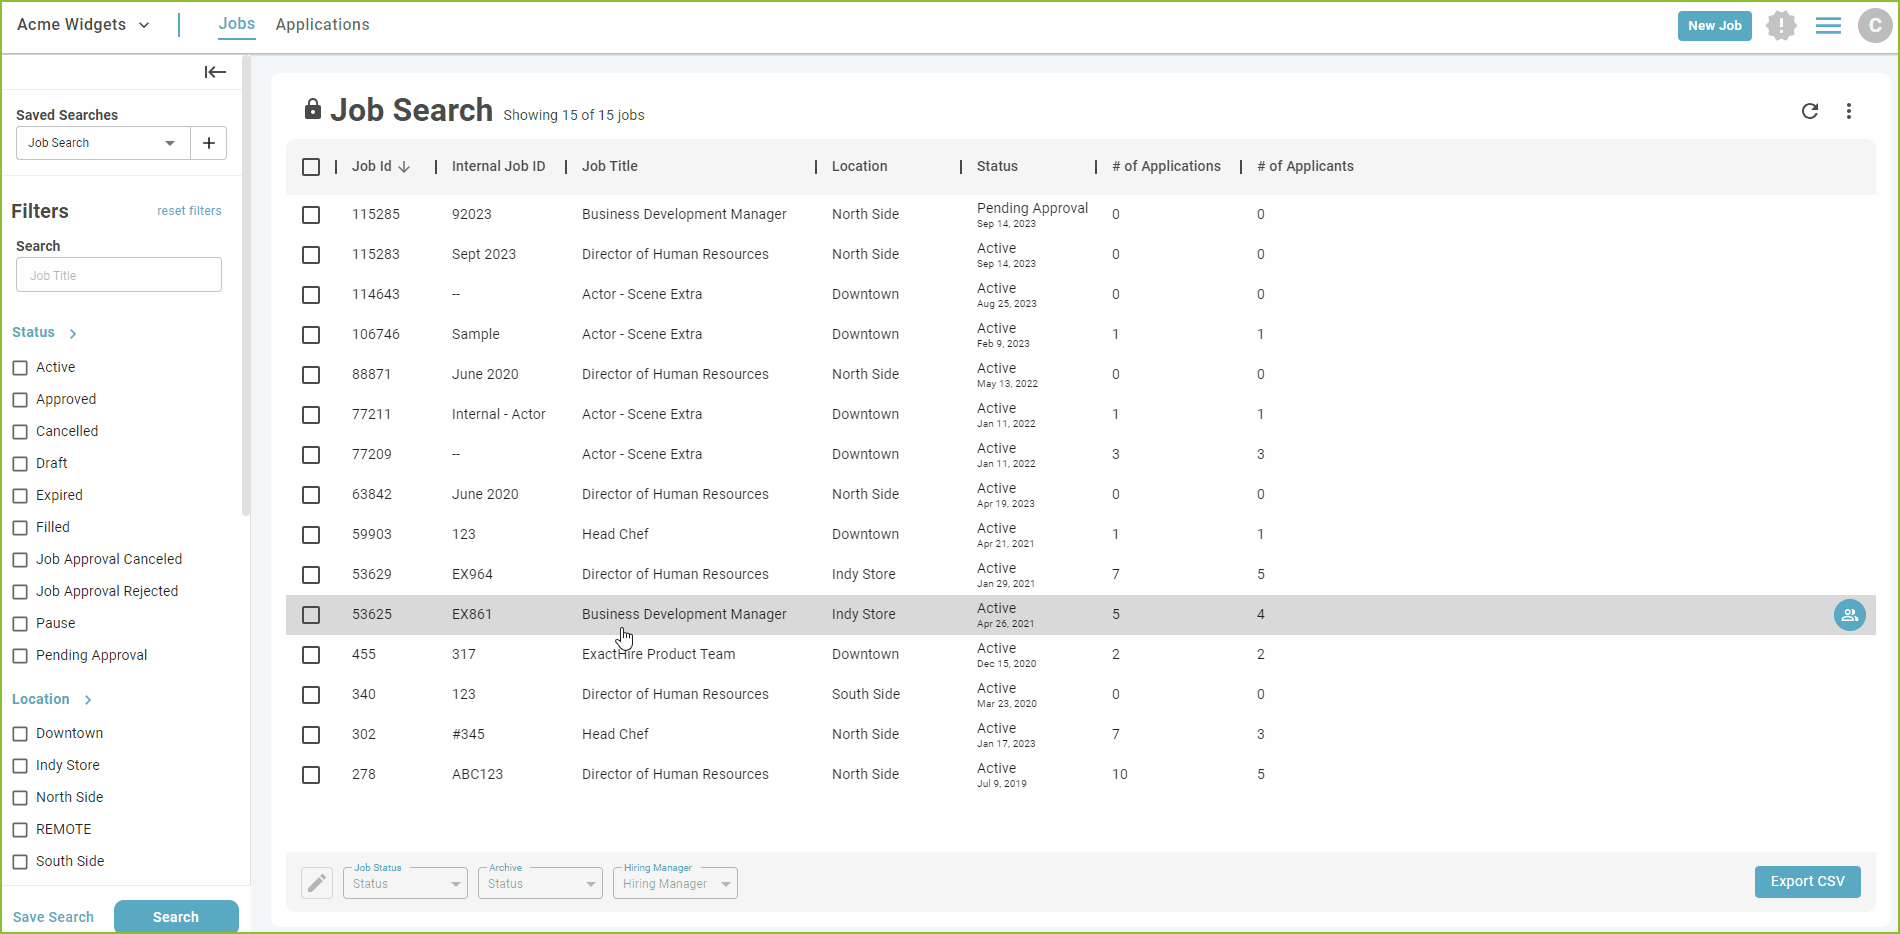The image size is (1900, 934).
Task: Check the Downtown location filter
Action: point(20,733)
